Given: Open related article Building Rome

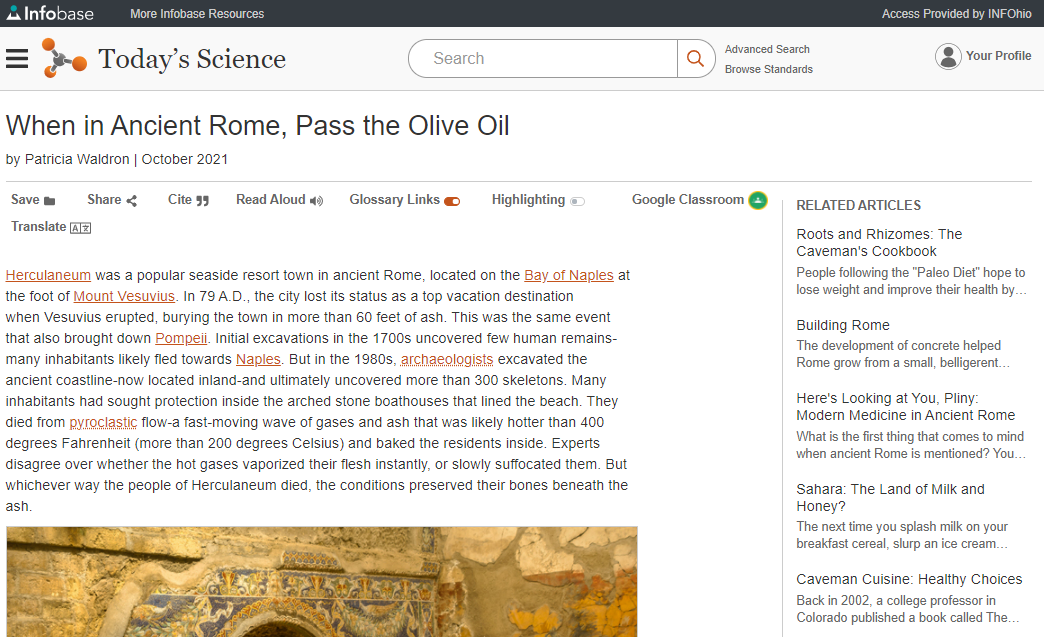Looking at the screenshot, I should click(x=843, y=325).
